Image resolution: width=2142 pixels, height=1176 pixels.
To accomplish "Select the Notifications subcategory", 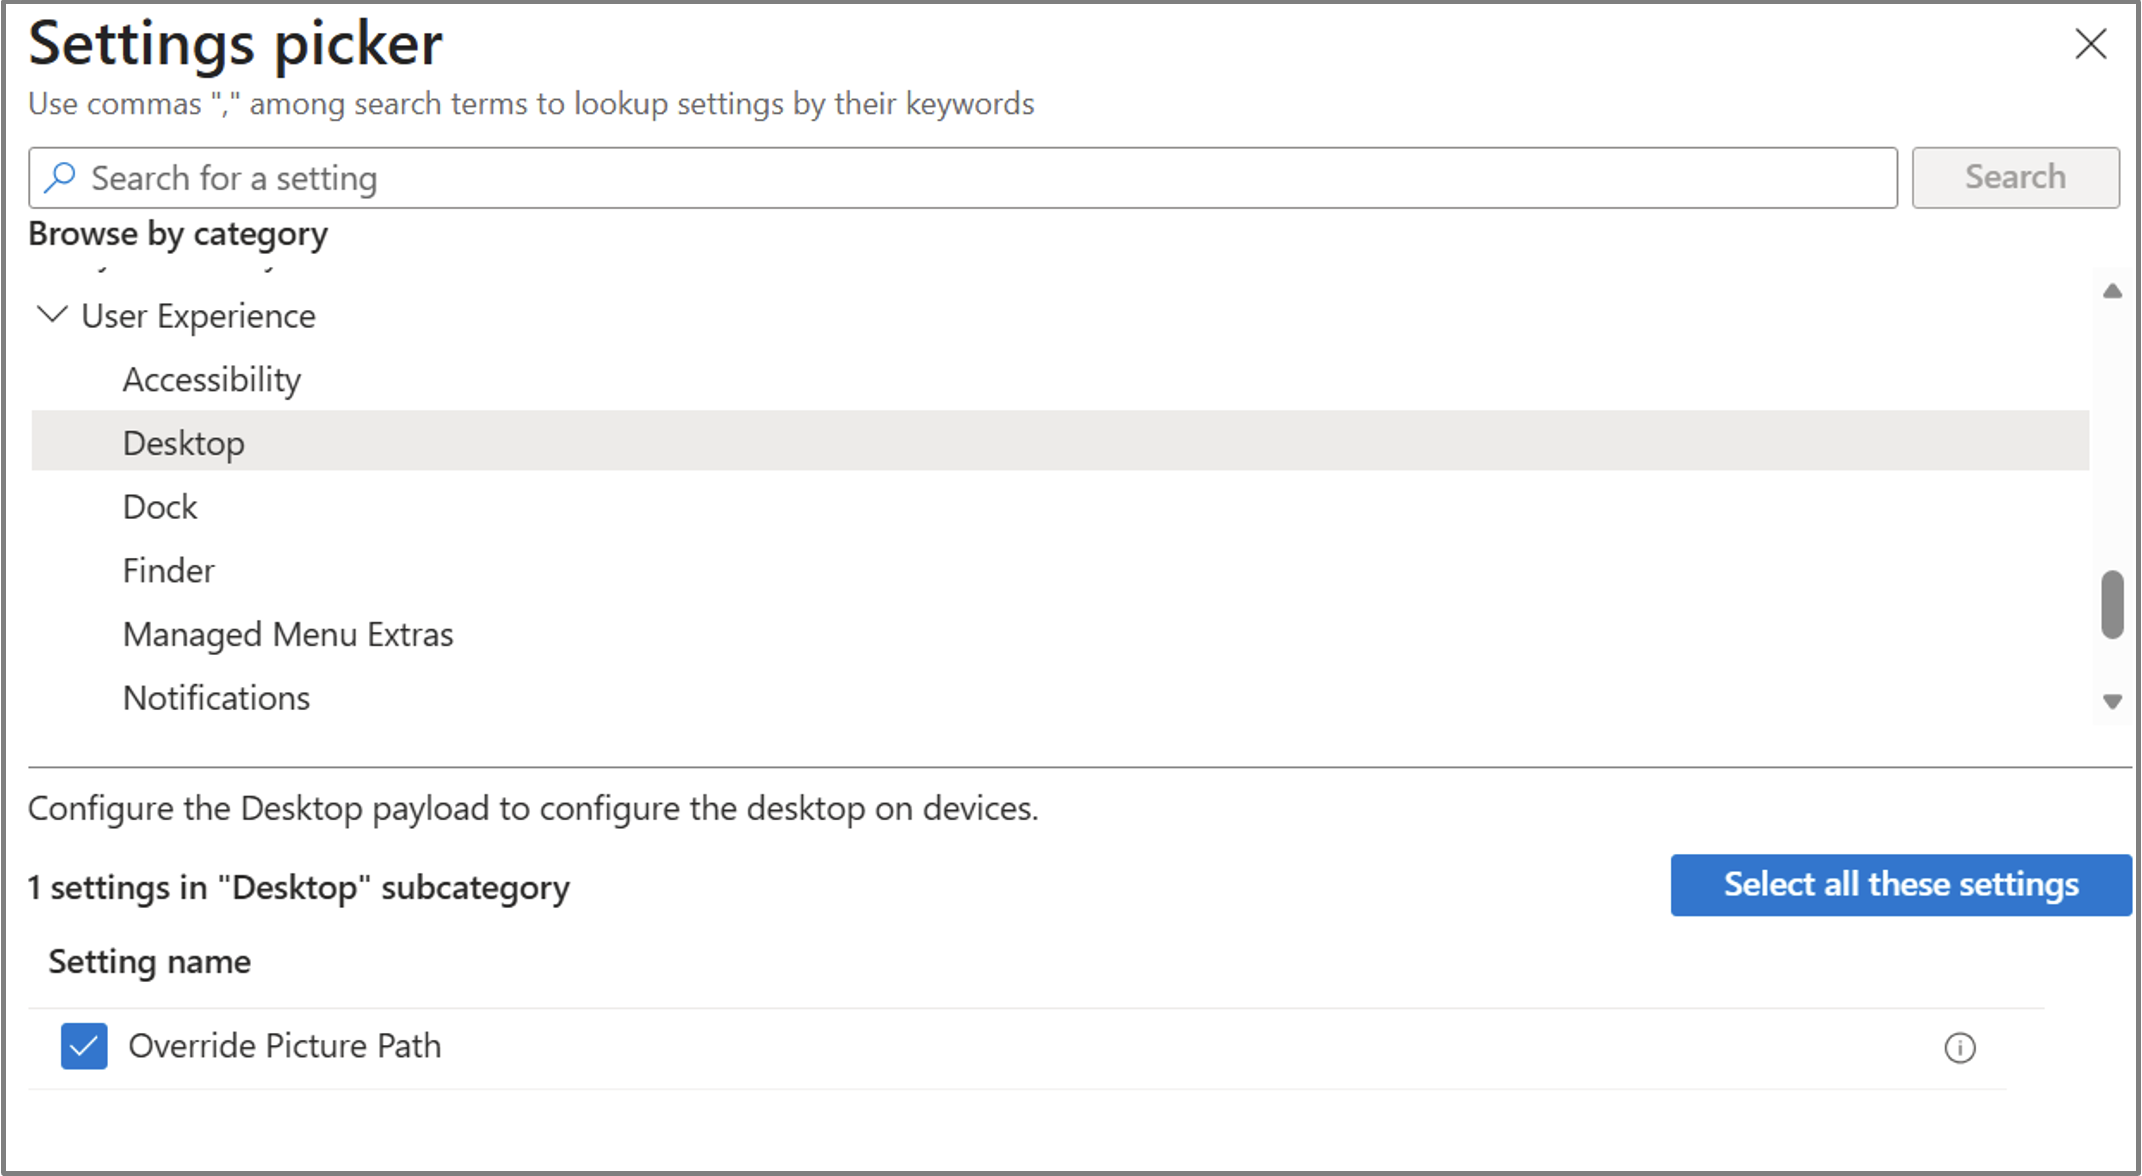I will coord(216,698).
